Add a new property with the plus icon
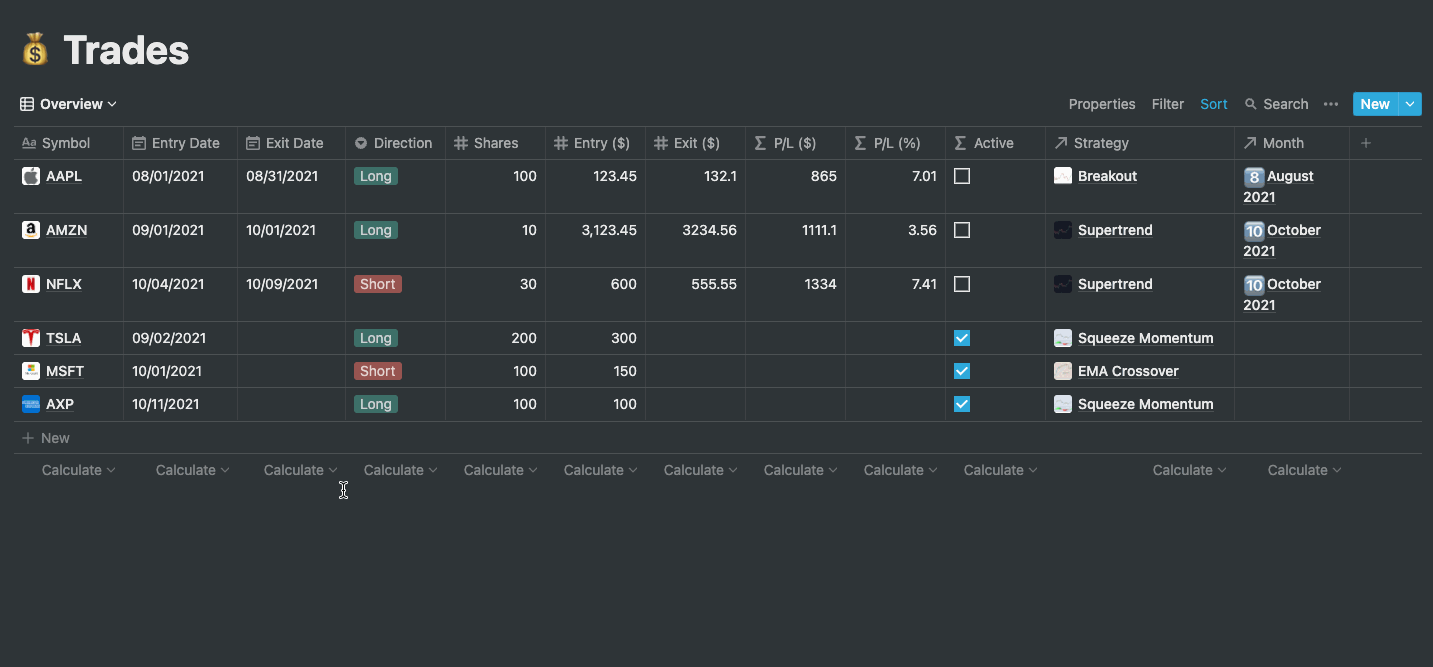Image resolution: width=1433 pixels, height=667 pixels. pos(1365,143)
